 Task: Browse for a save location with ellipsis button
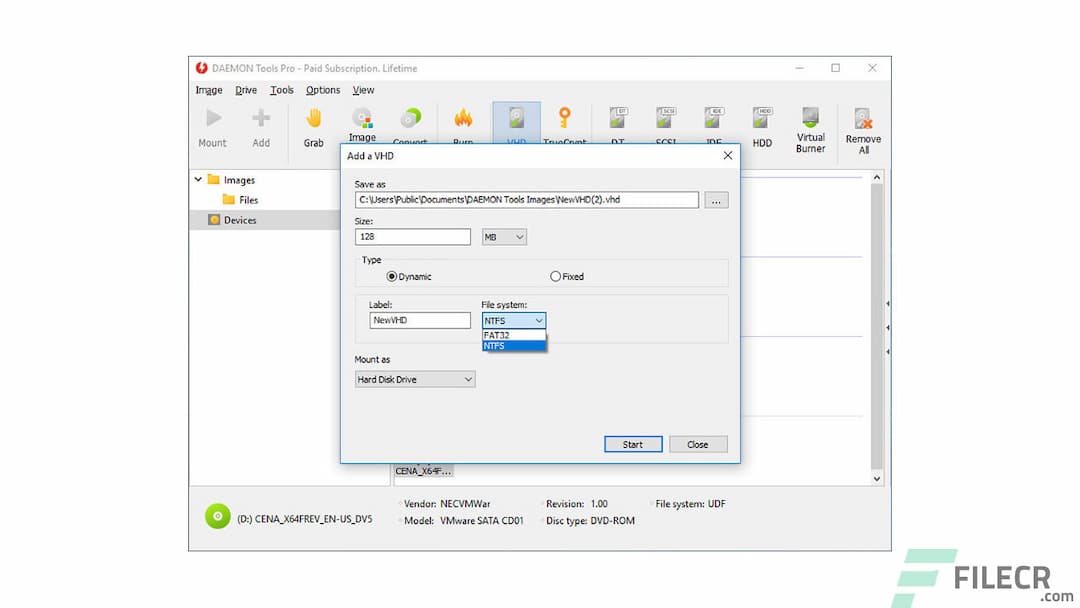click(x=716, y=200)
